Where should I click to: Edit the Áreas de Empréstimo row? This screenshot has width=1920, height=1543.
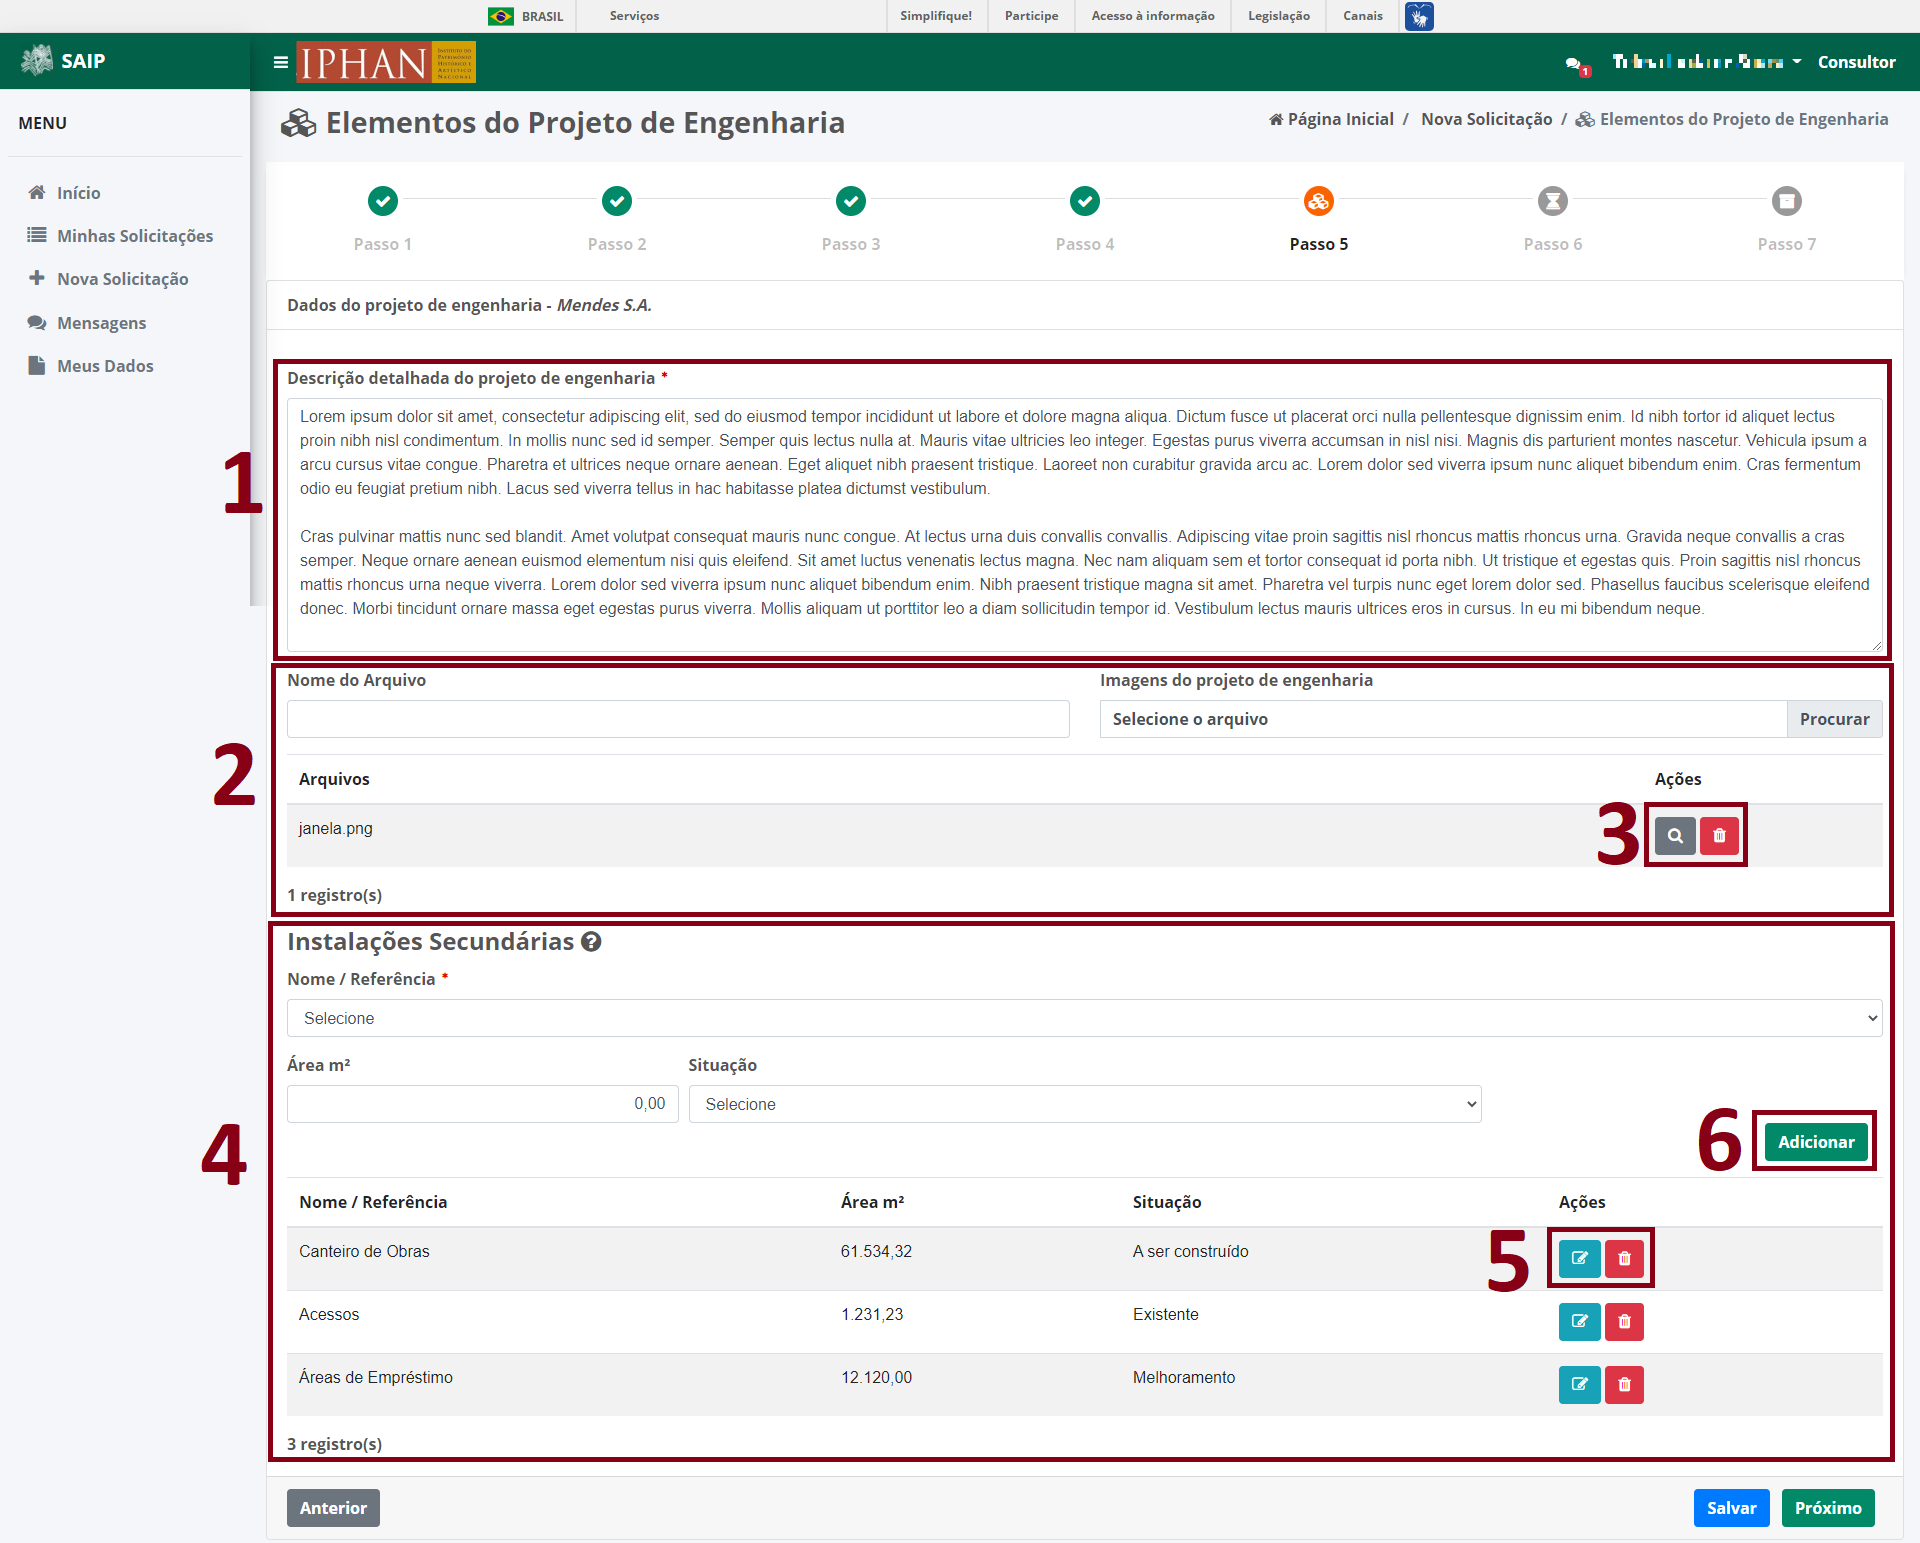pos(1580,1384)
